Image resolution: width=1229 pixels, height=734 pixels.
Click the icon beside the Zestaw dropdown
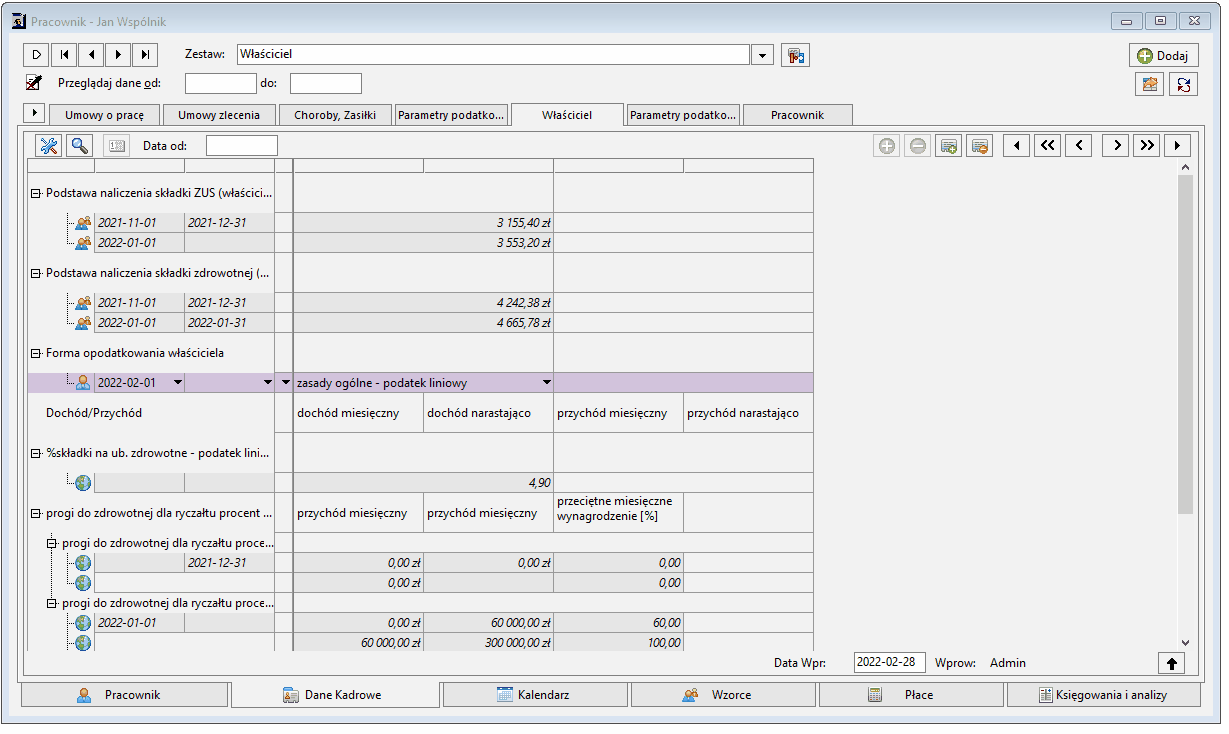click(795, 55)
